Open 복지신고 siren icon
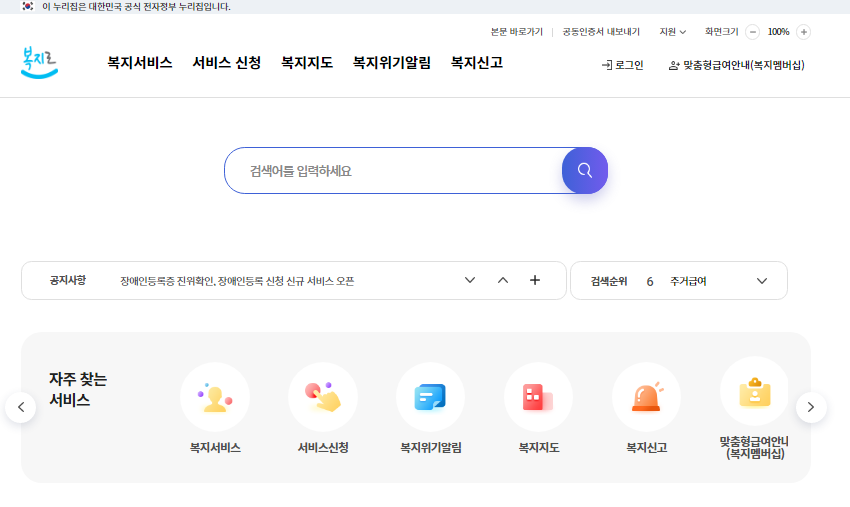850x507 pixels. [646, 397]
